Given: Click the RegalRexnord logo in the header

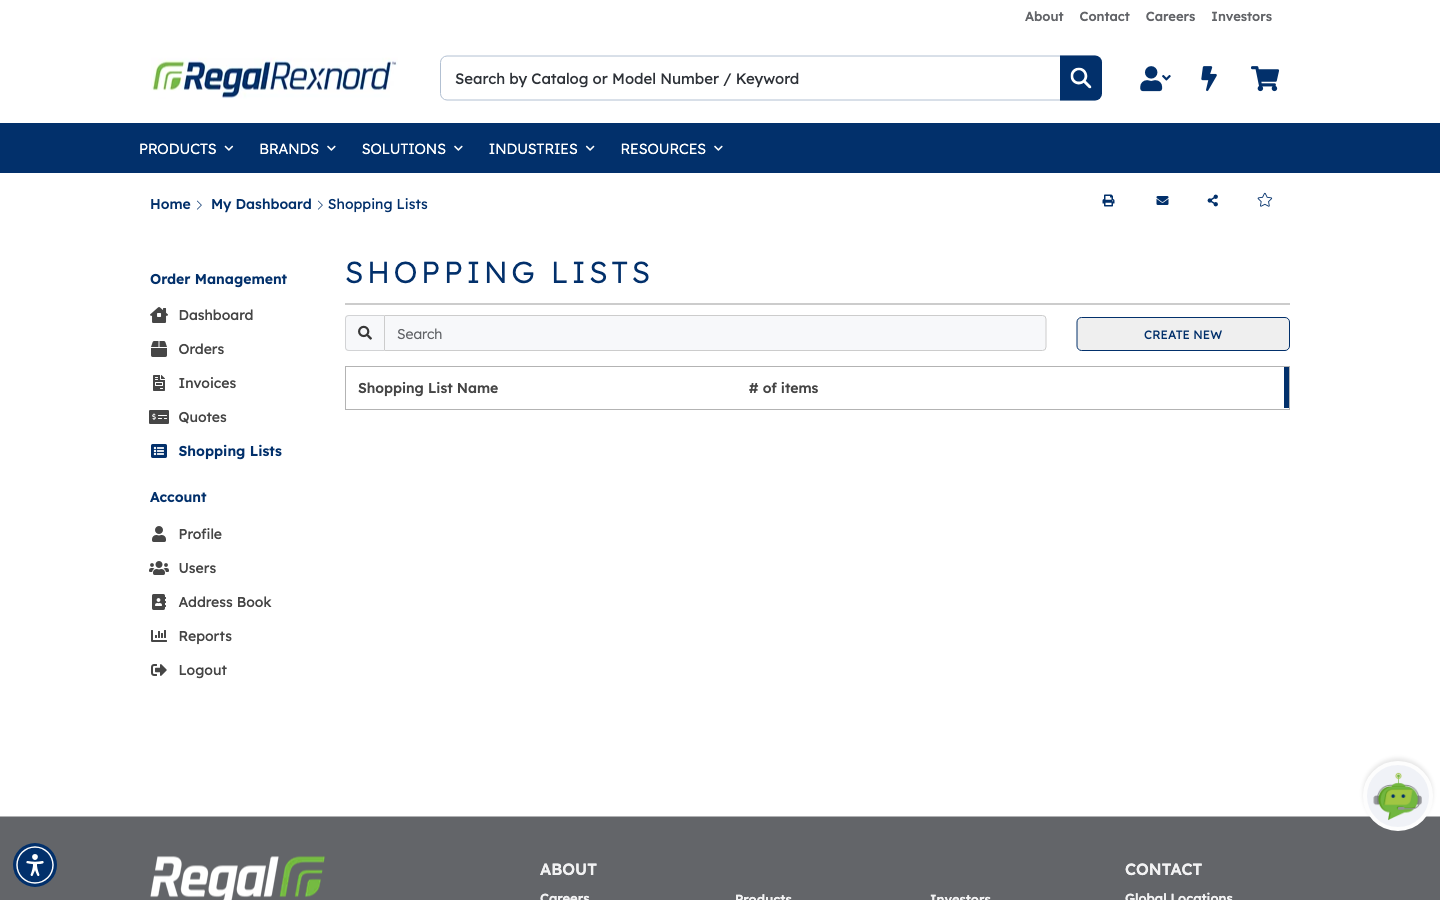Looking at the screenshot, I should (x=274, y=78).
